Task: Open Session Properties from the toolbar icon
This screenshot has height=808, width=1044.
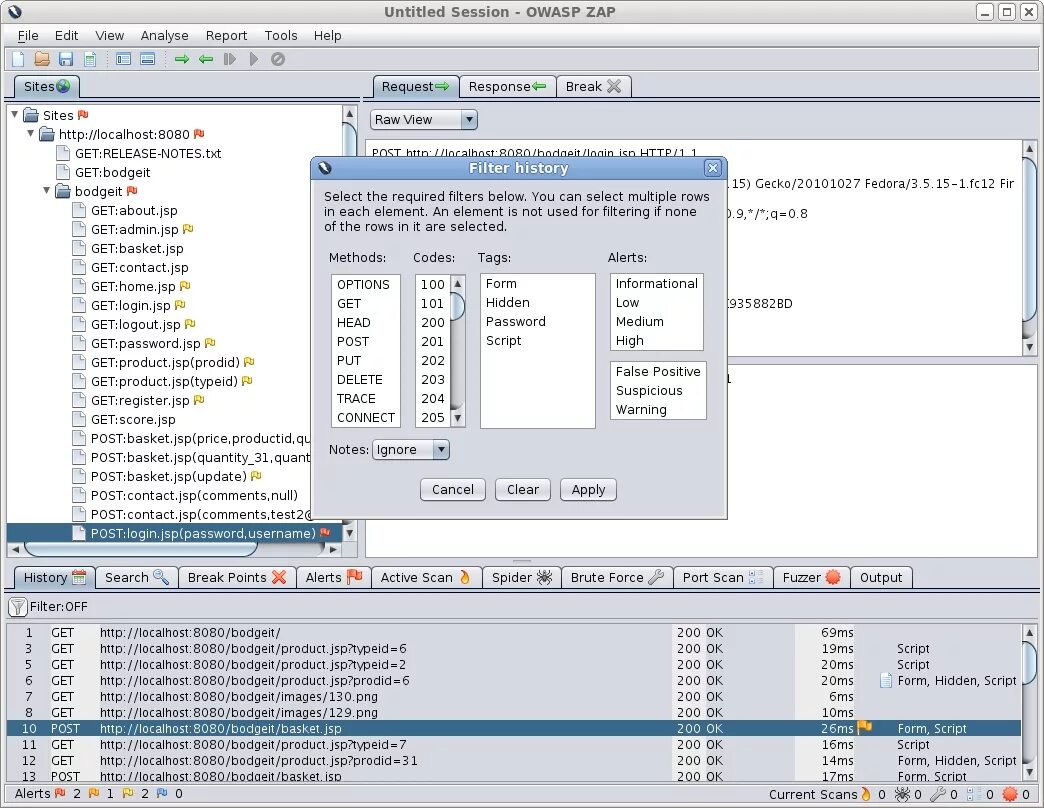Action: point(90,59)
